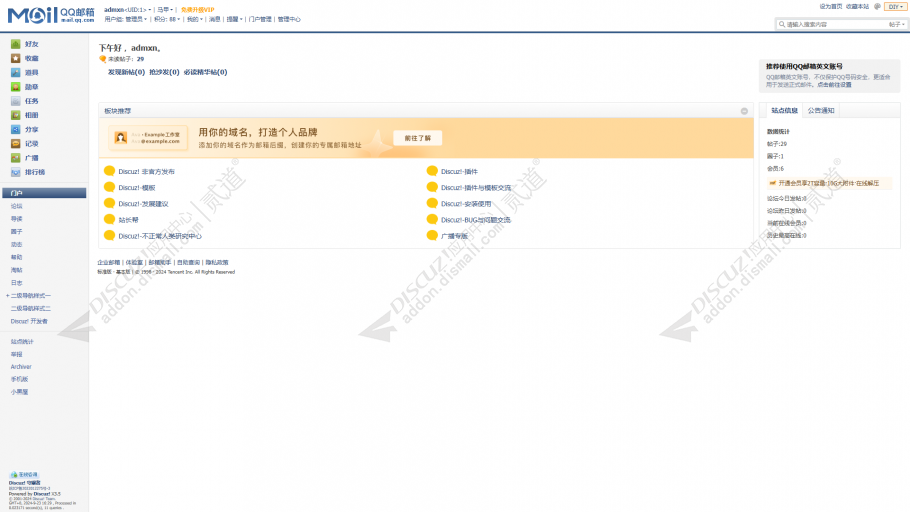This screenshot has height=512, width=910.
Task: Click the 收藏本站 link
Action: [857, 7]
